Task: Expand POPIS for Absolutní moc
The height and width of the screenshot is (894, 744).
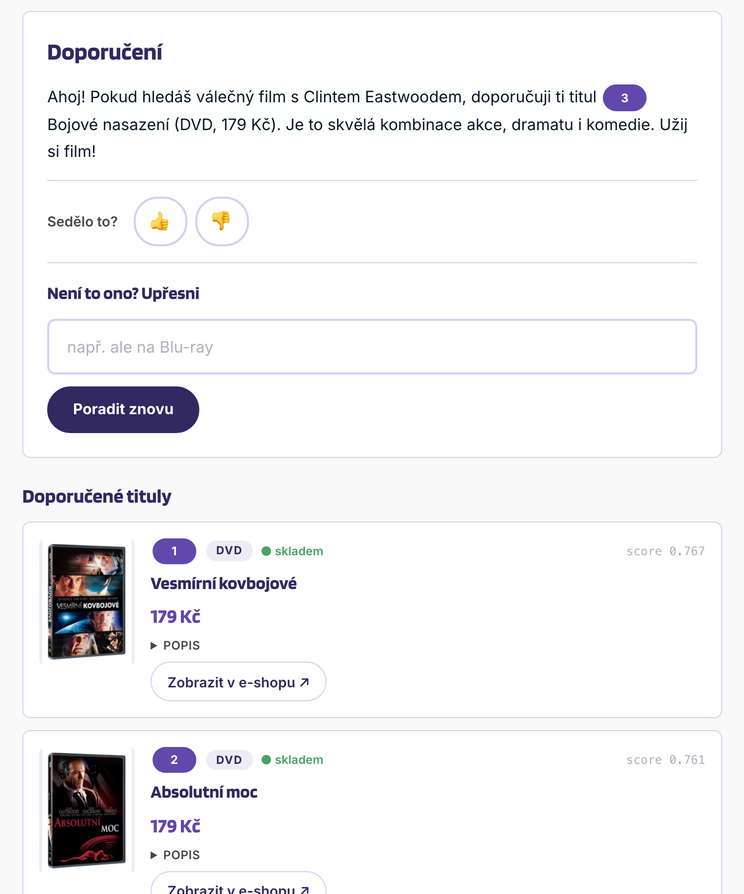Action: coord(175,855)
